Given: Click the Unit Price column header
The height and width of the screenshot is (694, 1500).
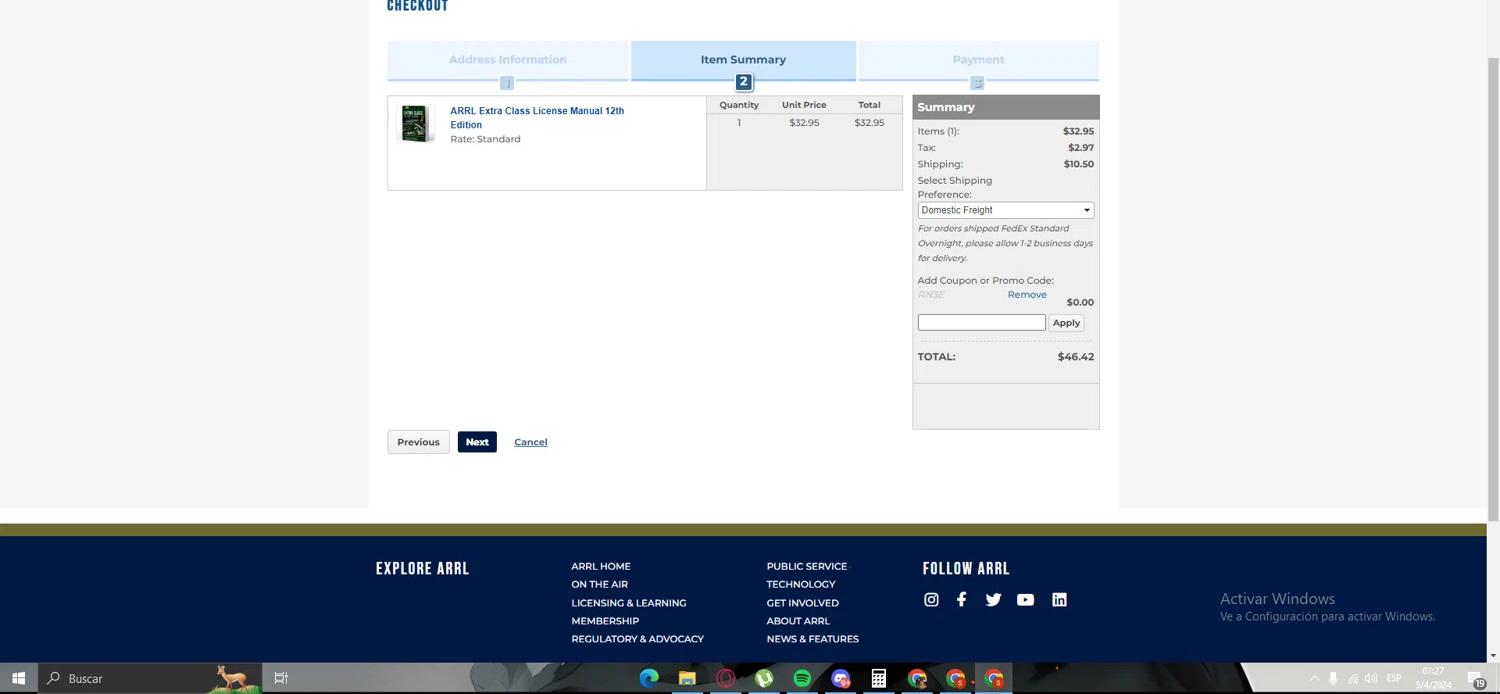Looking at the screenshot, I should 804,105.
